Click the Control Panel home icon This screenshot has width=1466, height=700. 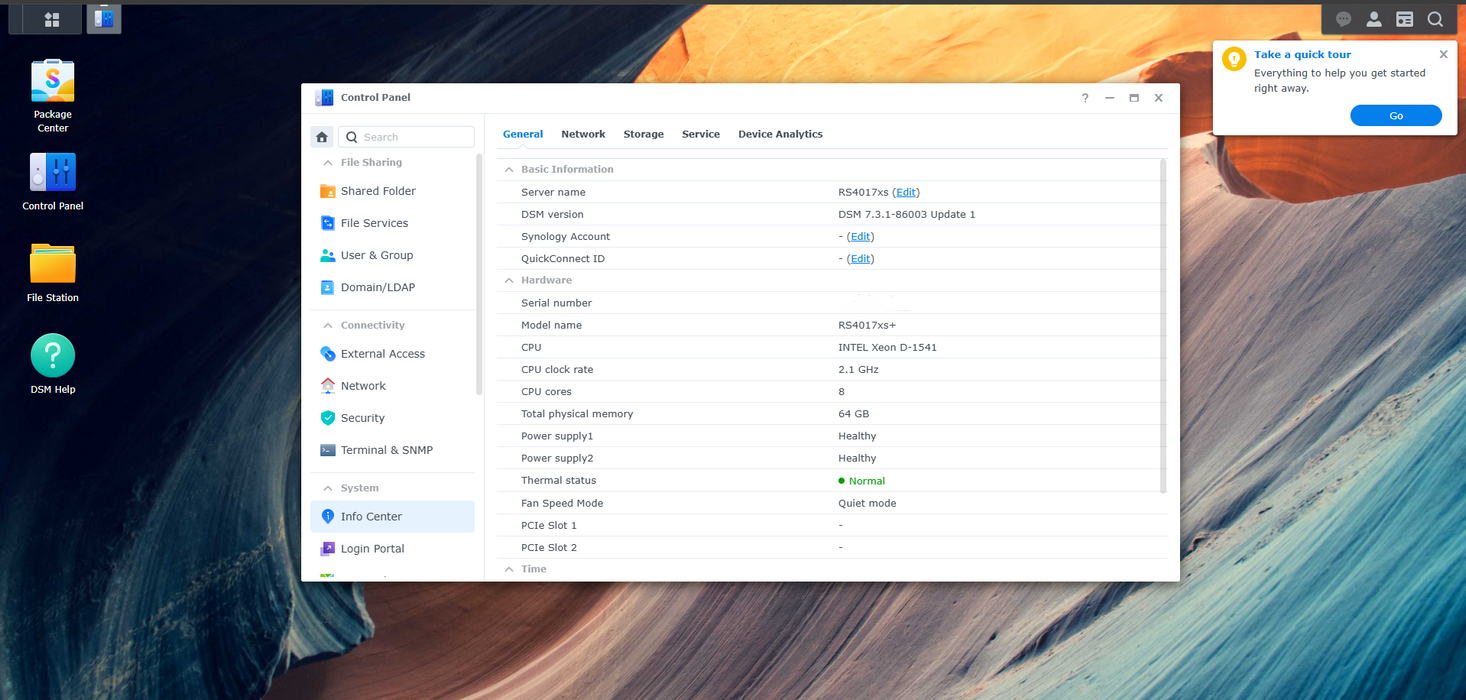coord(322,137)
